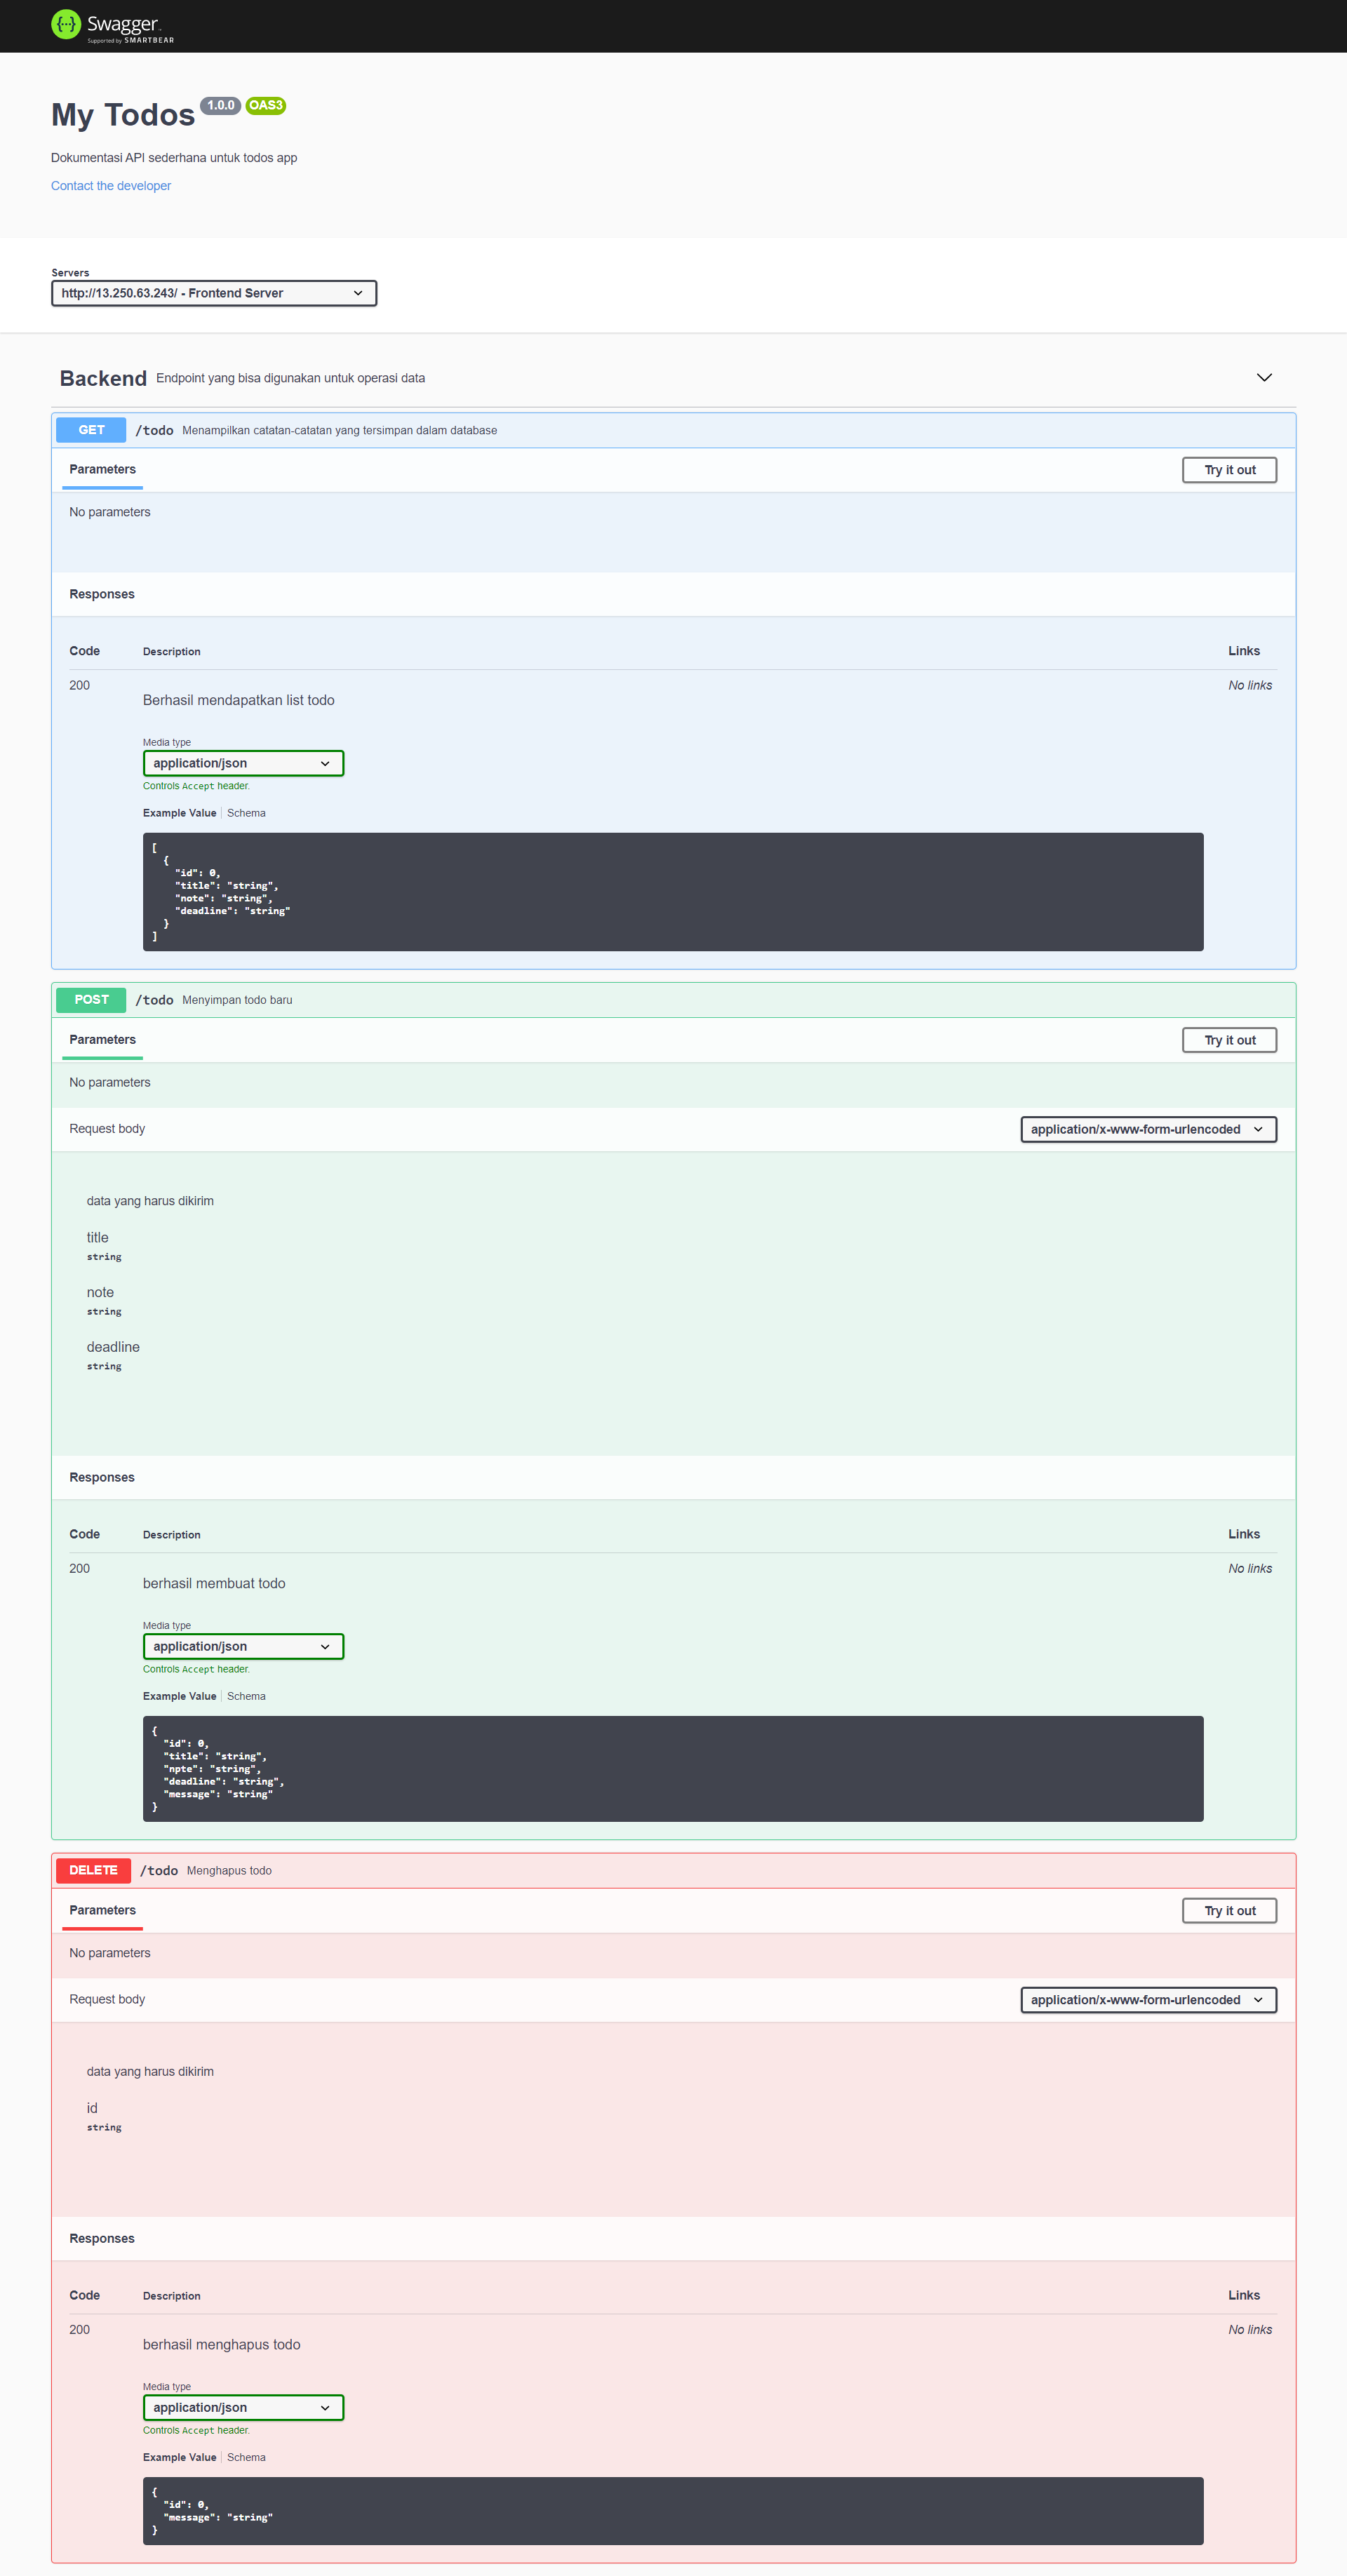Click Try it out for DELETE /todo

click(1228, 1910)
